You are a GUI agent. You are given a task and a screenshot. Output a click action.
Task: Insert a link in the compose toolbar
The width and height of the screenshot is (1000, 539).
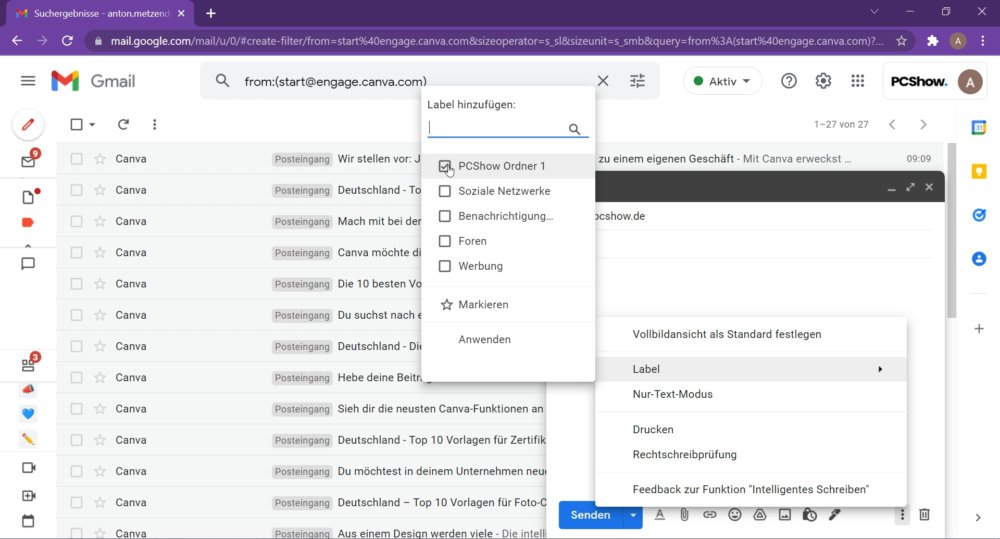(x=709, y=515)
